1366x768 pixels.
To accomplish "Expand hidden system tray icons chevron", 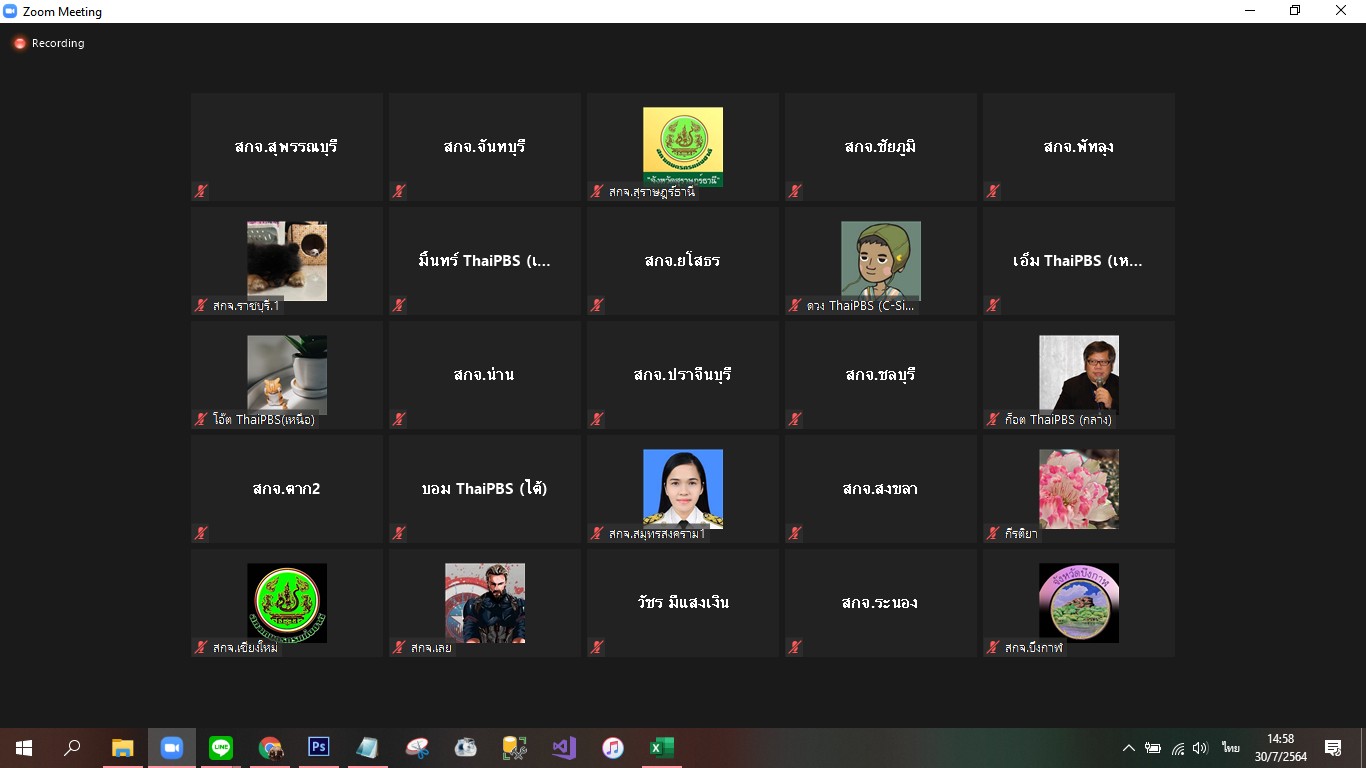I will pyautogui.click(x=1128, y=748).
